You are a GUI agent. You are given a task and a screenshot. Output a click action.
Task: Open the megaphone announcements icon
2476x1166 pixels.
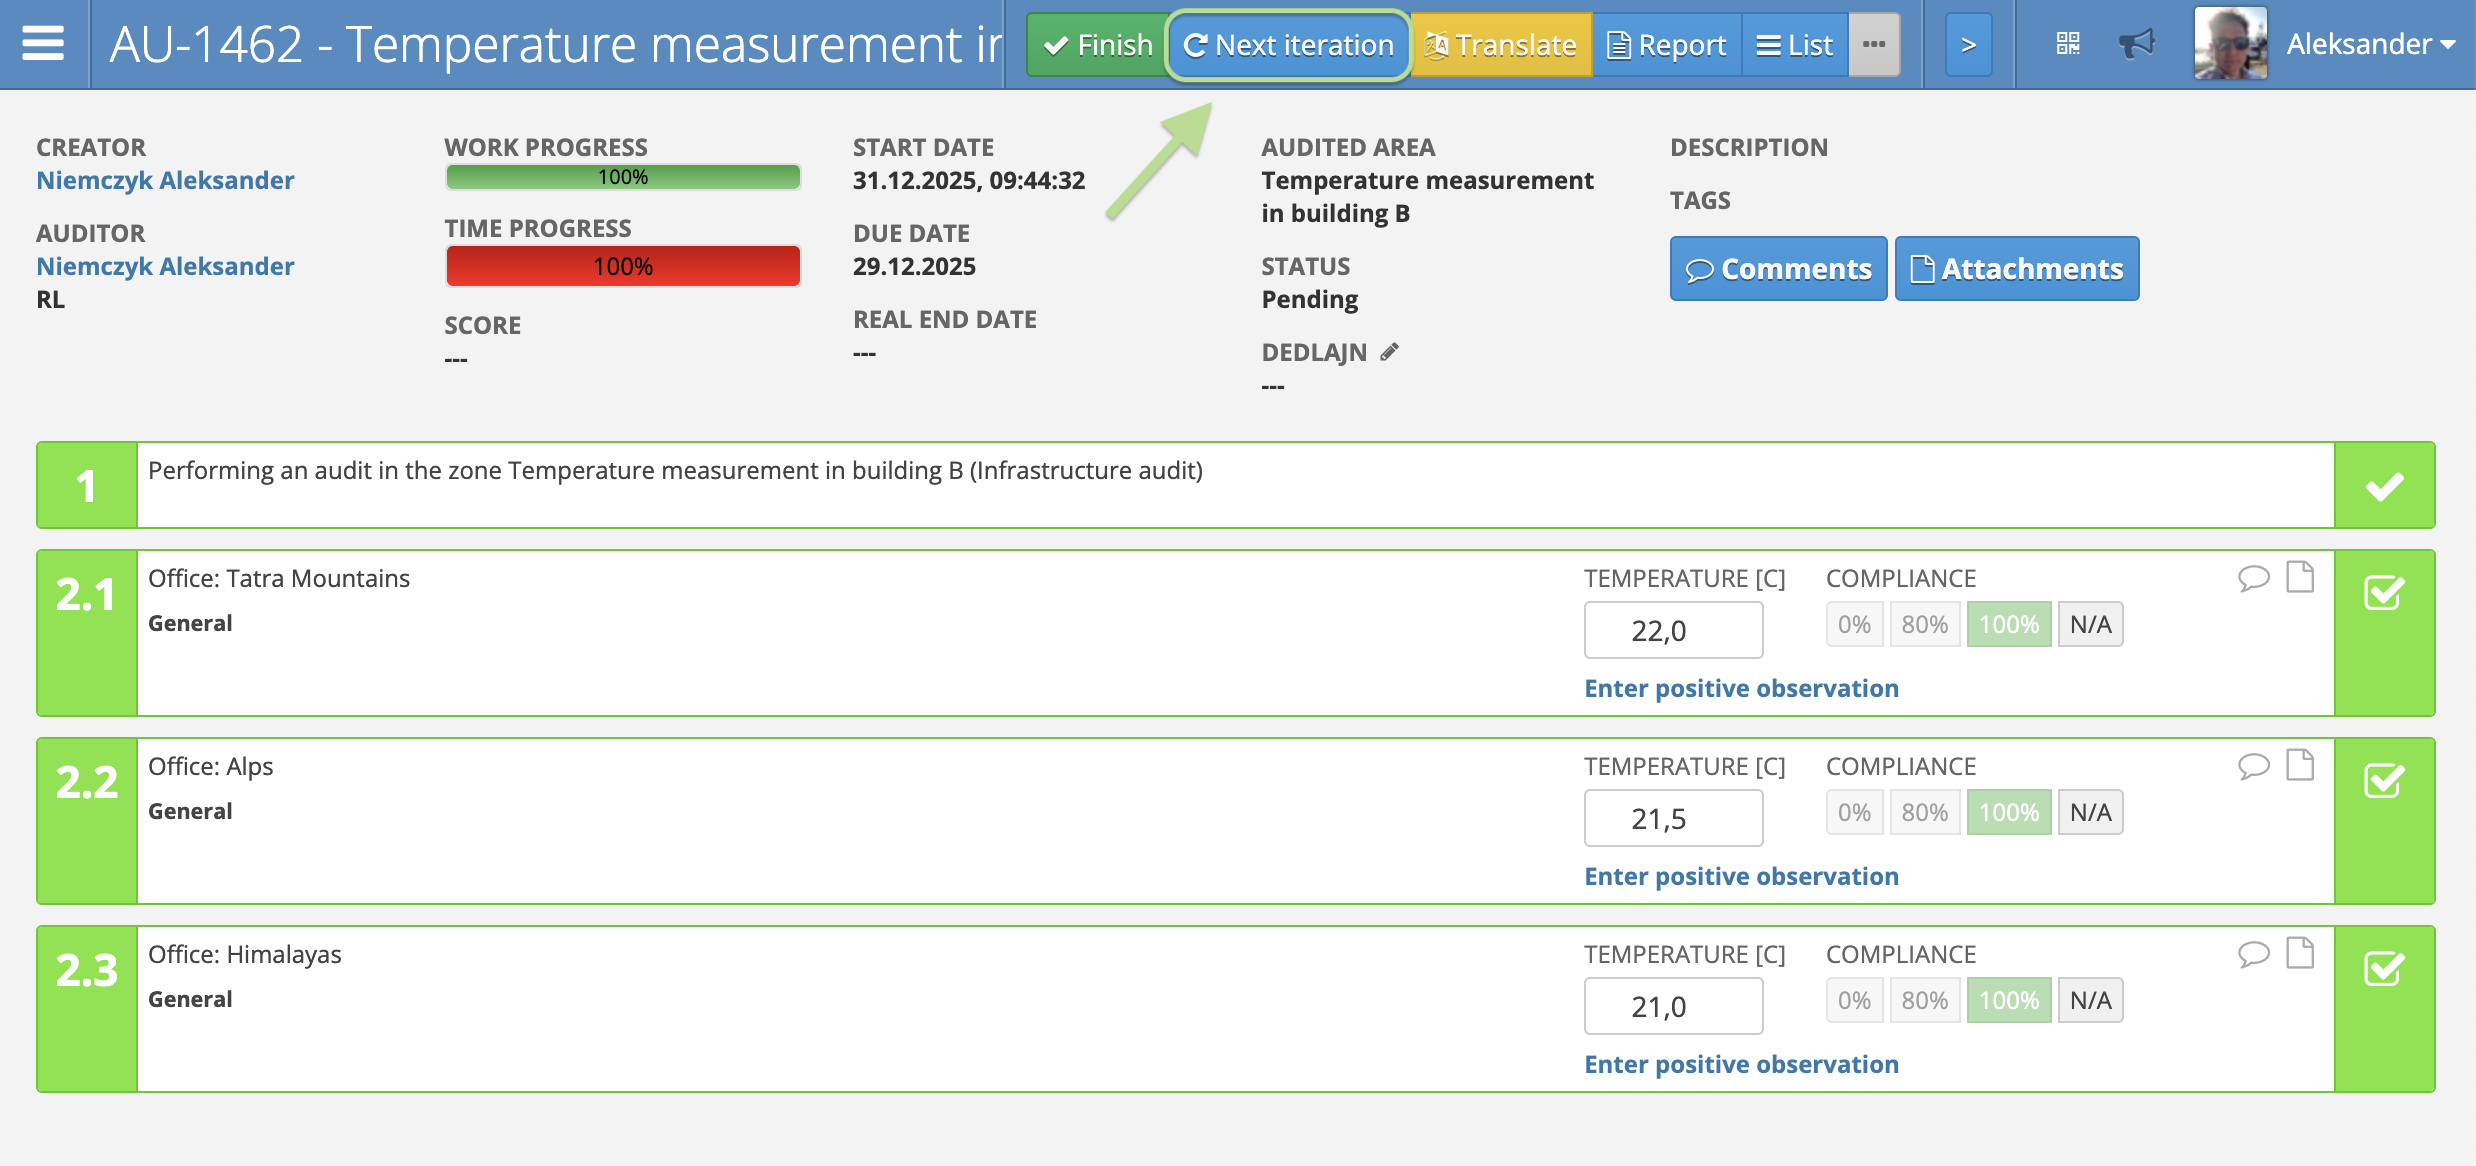click(x=2136, y=44)
